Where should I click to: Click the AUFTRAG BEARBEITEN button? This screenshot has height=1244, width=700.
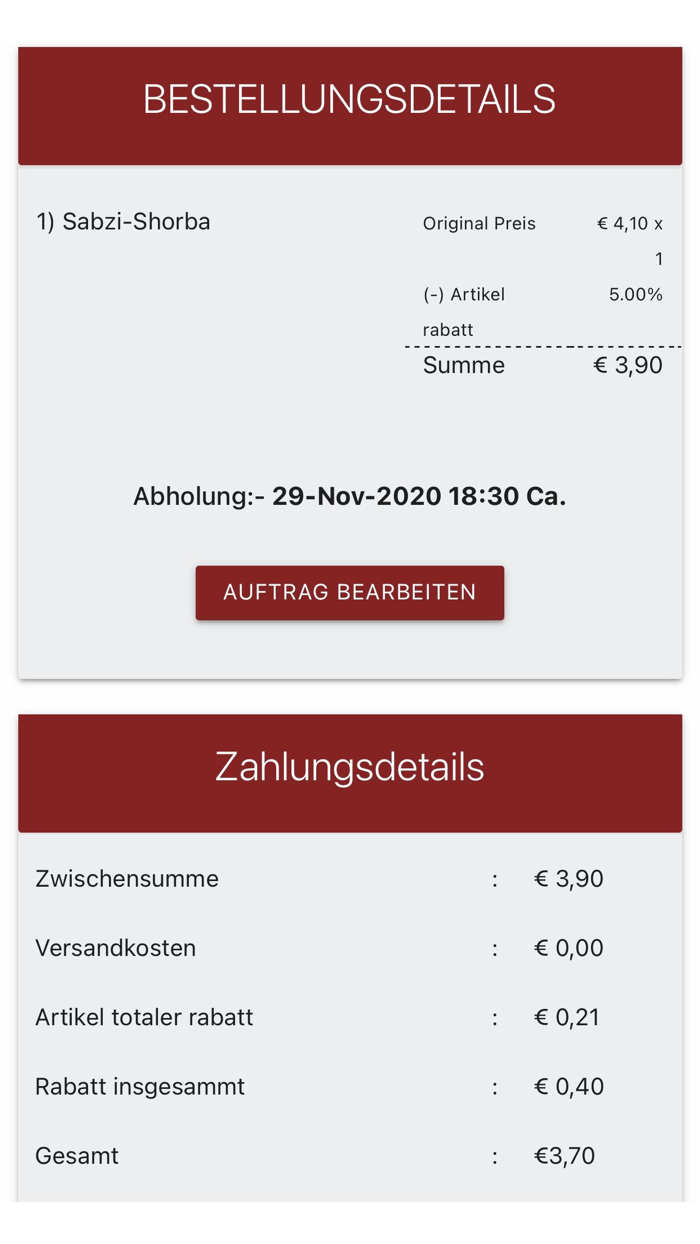[349, 592]
